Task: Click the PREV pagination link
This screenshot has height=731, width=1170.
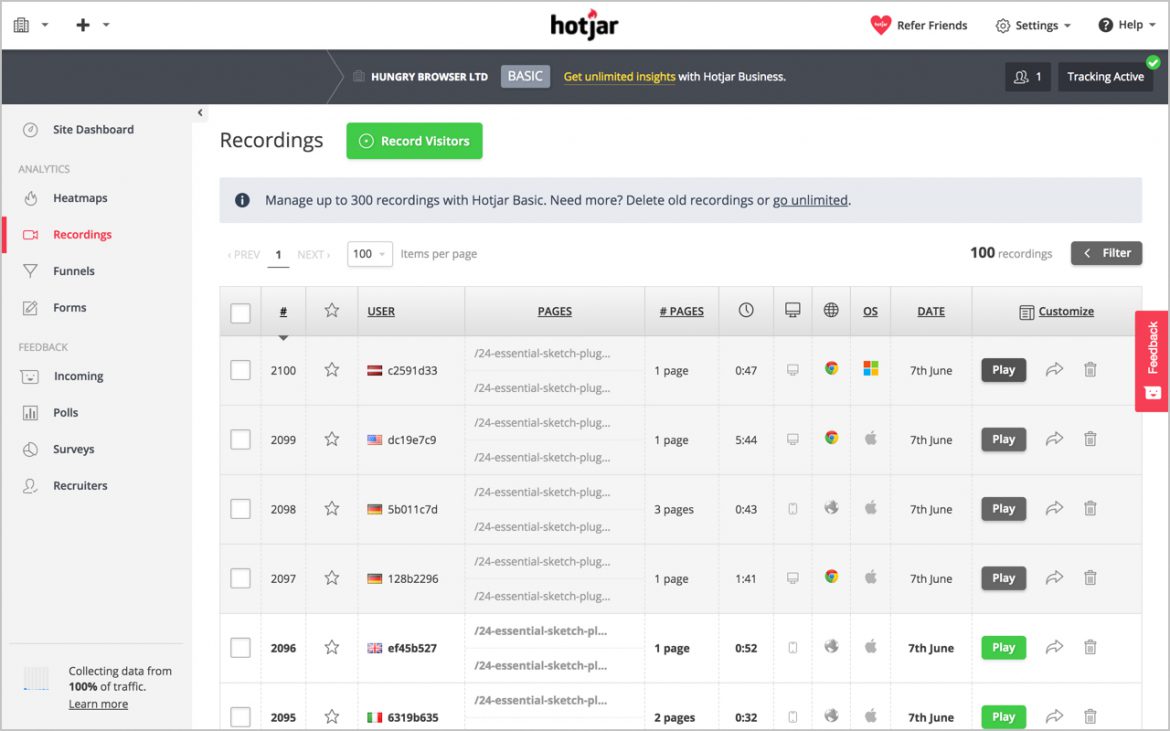Action: tap(243, 254)
